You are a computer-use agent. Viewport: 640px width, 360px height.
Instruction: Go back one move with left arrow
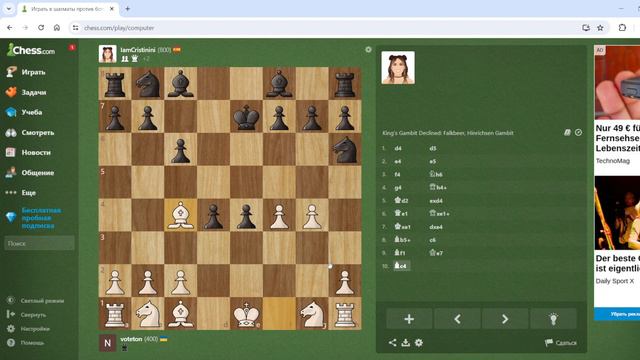click(x=457, y=319)
